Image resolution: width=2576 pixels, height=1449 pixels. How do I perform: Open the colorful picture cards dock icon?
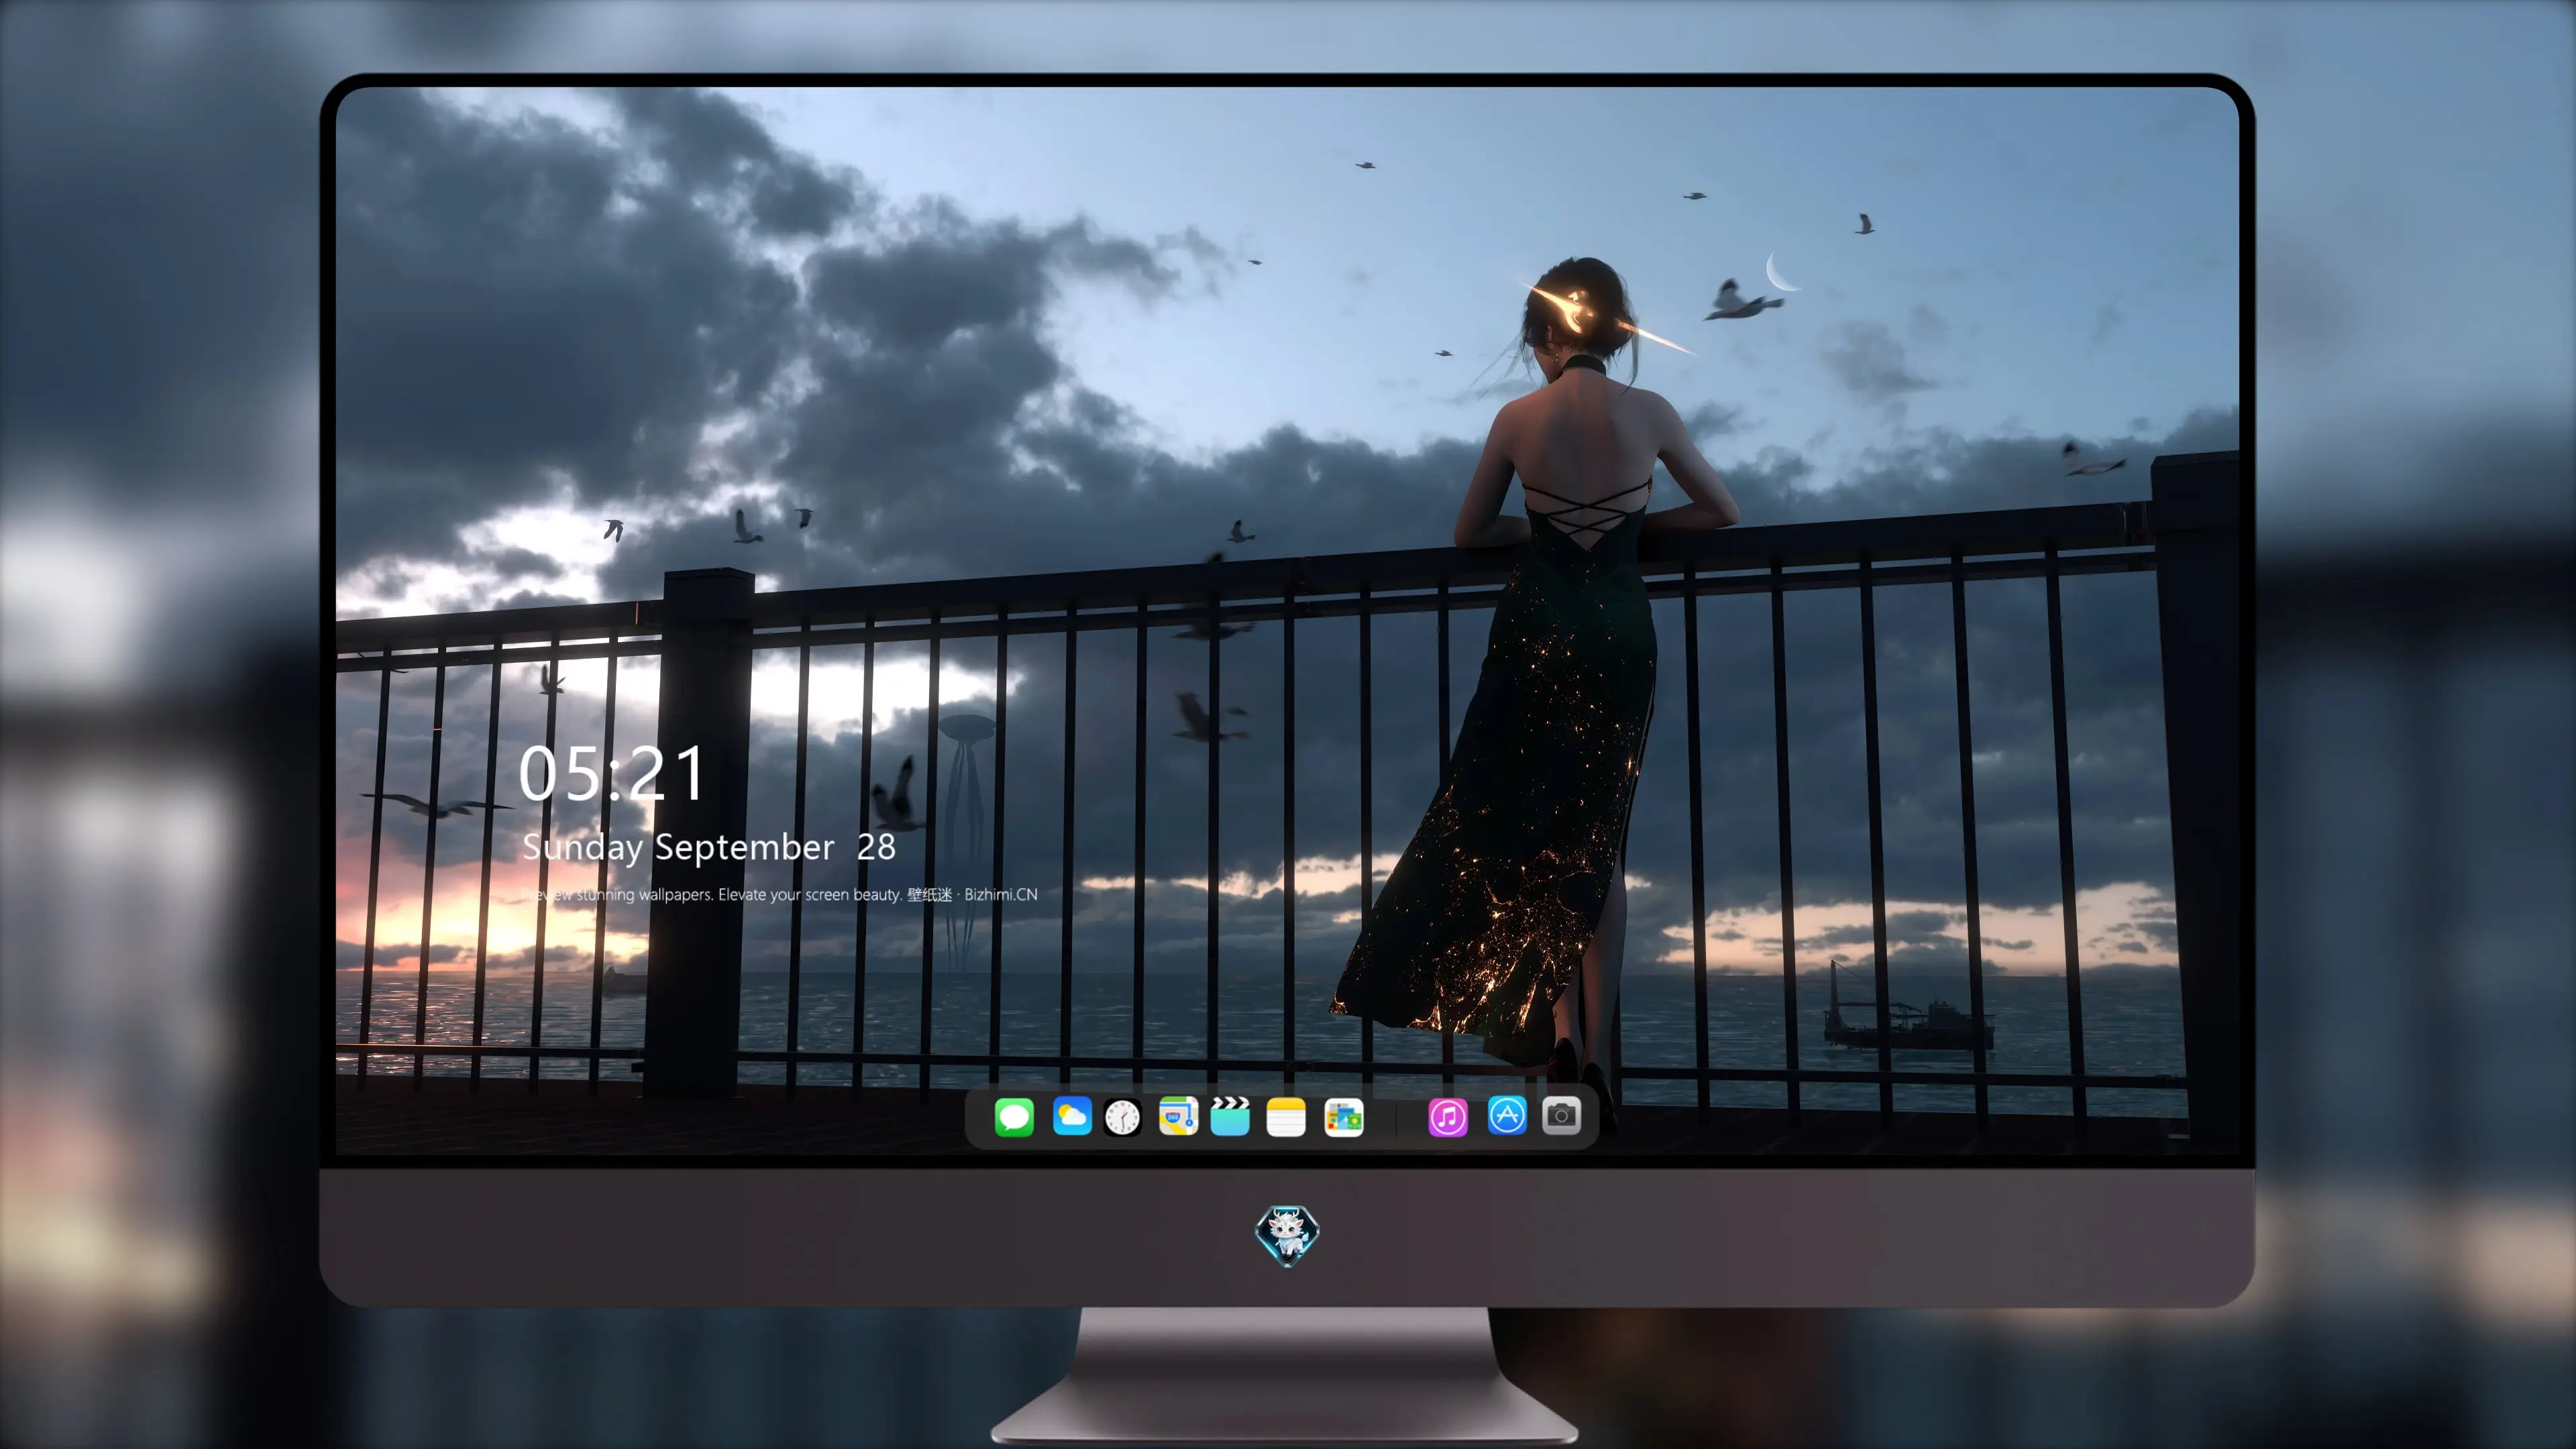tap(1344, 1117)
